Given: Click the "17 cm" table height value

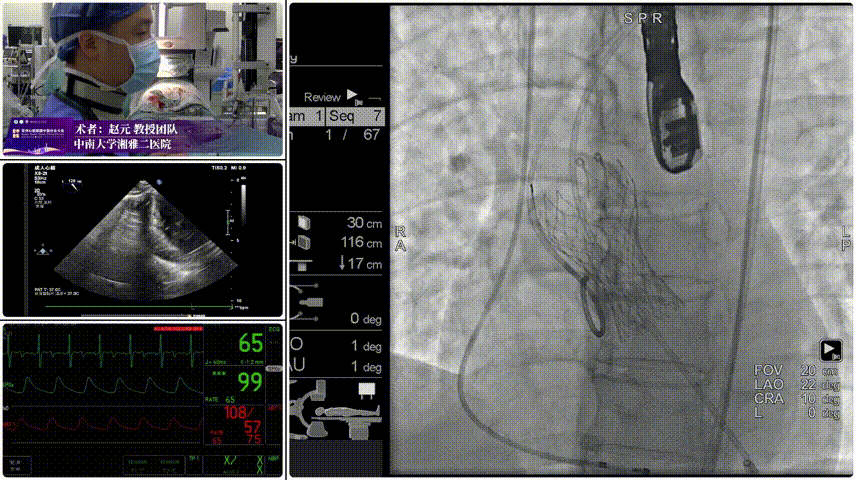Looking at the screenshot, I should [x=360, y=264].
